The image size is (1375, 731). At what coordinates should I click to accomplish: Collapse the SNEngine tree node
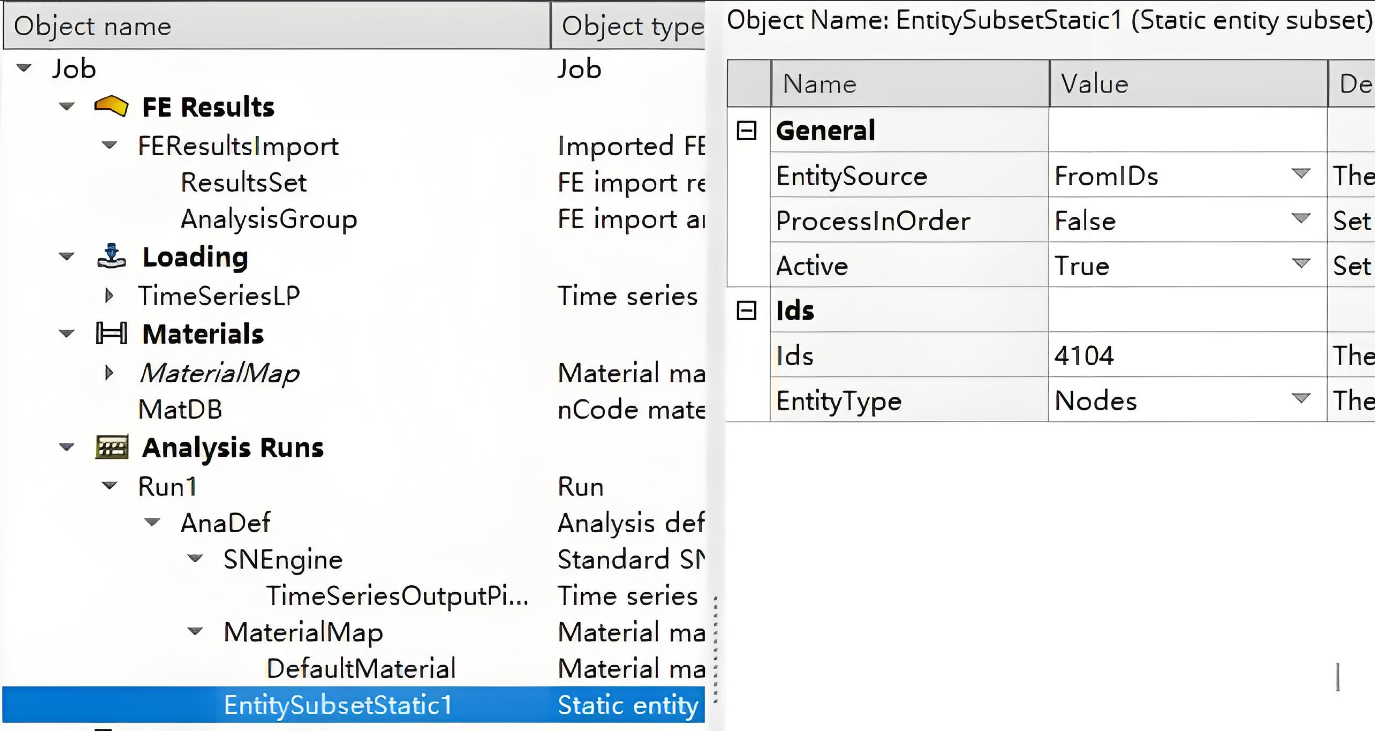click(x=196, y=560)
